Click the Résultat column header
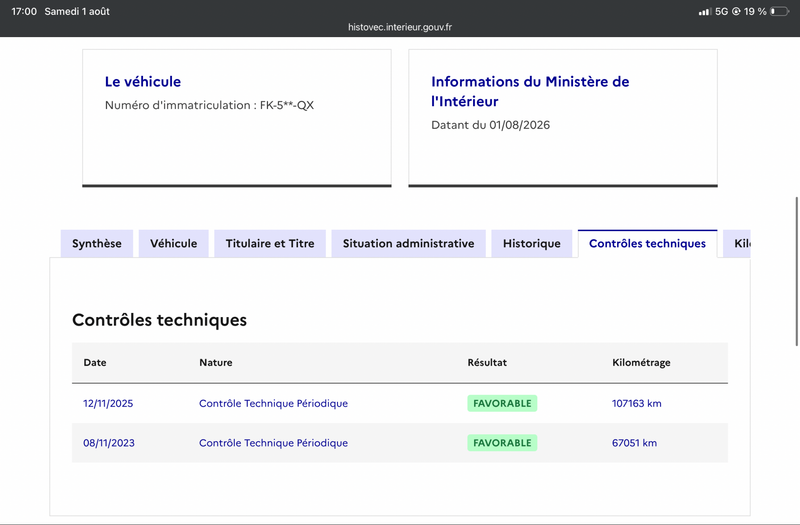This screenshot has width=800, height=525. tap(487, 363)
